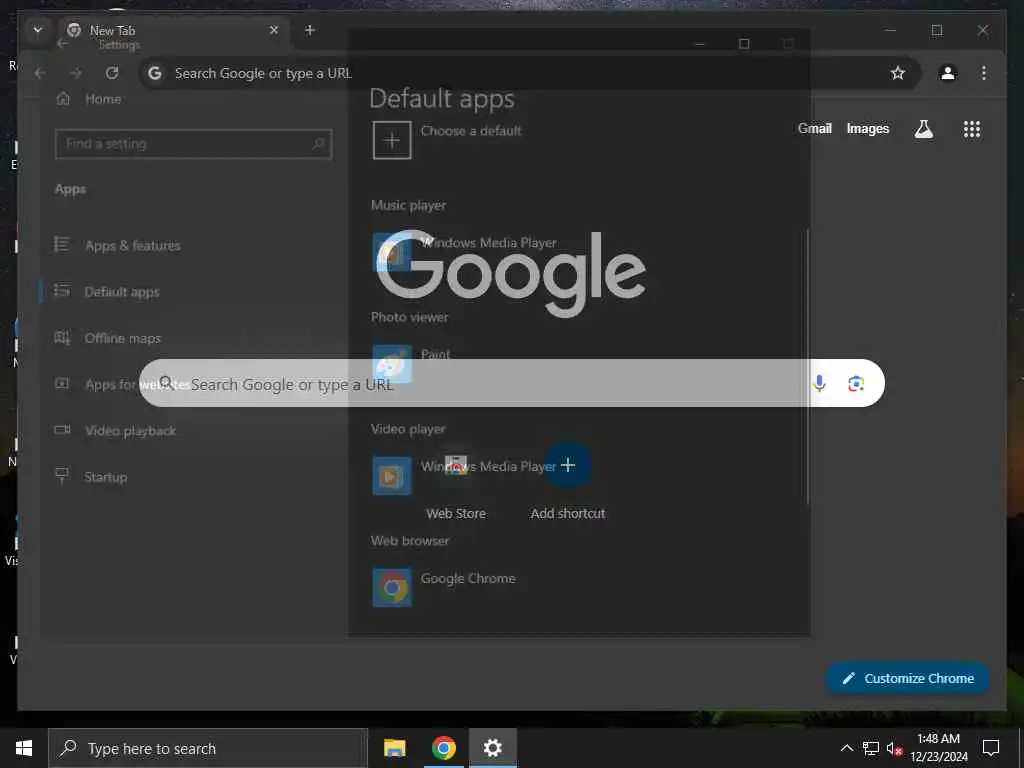Click Chrome's forward navigation arrow
The width and height of the screenshot is (1024, 768).
(76, 73)
